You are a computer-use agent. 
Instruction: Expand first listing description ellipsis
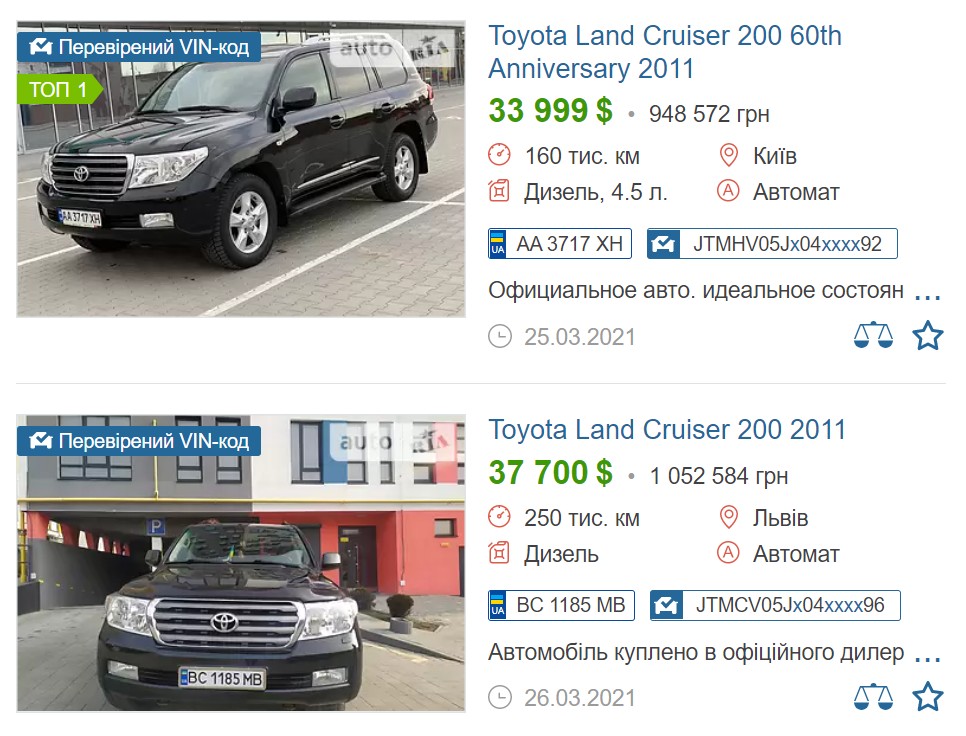click(x=927, y=297)
